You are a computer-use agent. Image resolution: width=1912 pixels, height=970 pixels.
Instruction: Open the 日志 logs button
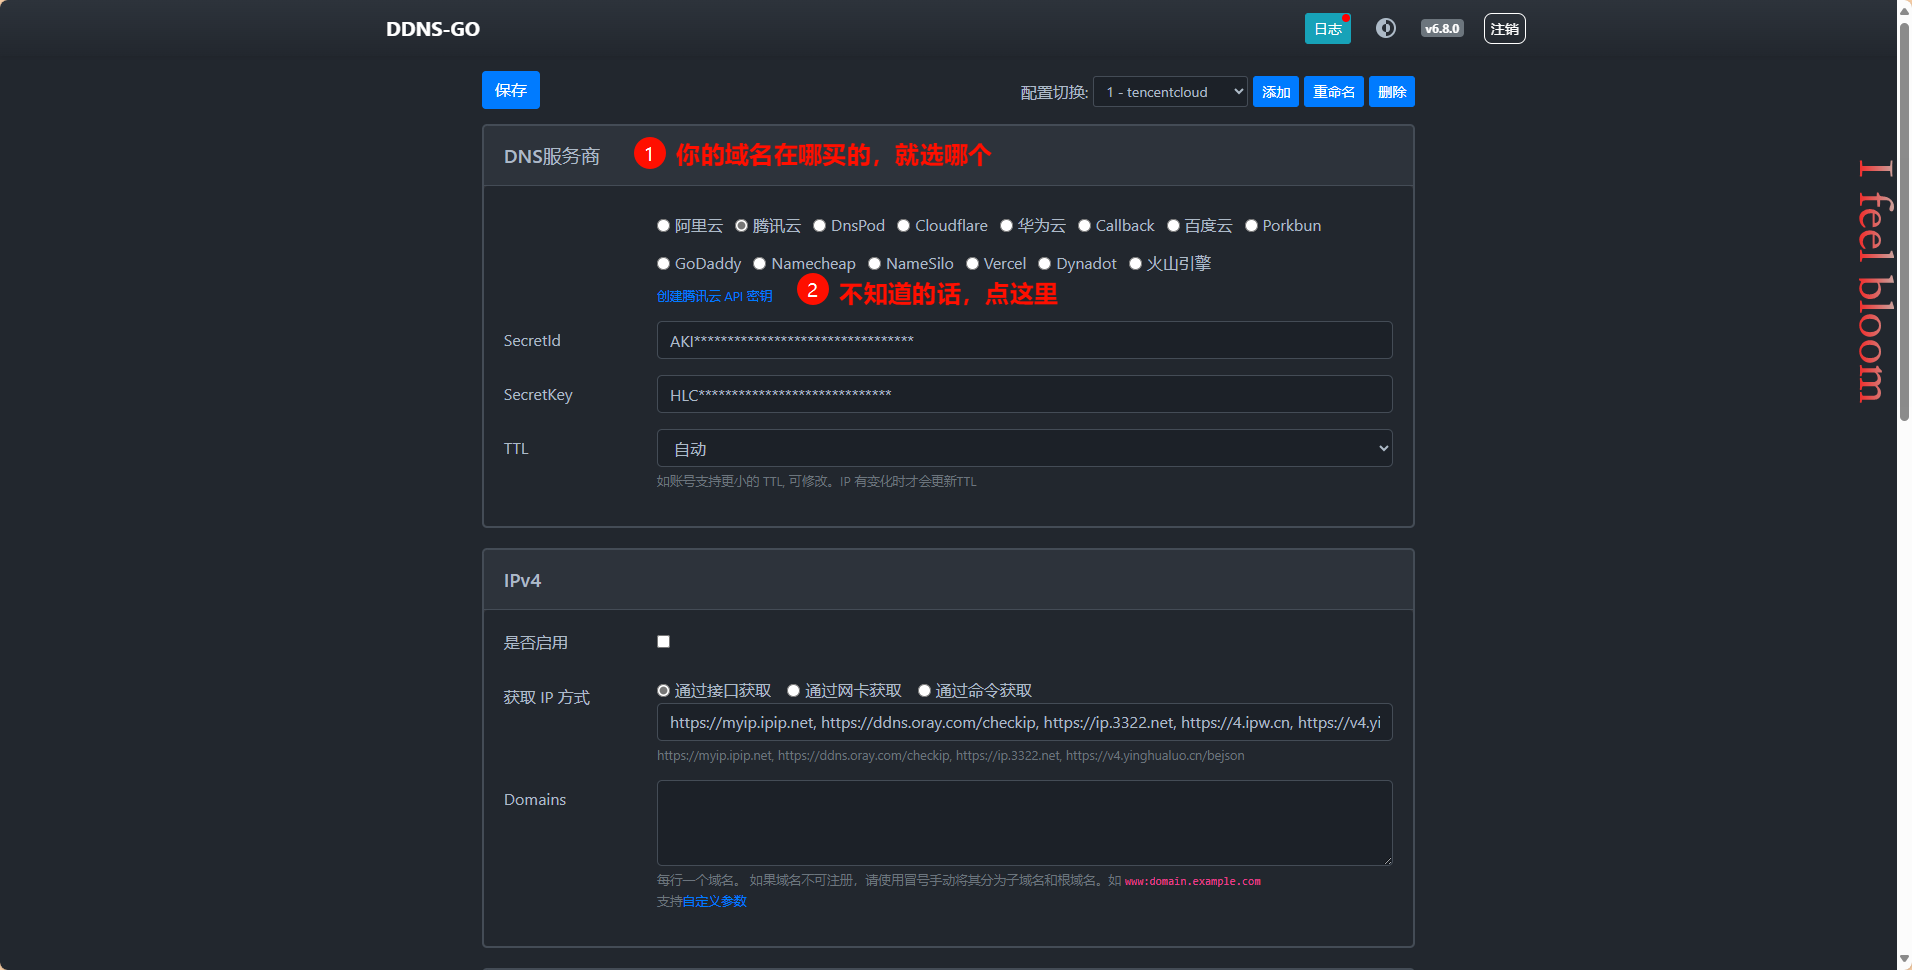[x=1327, y=29]
